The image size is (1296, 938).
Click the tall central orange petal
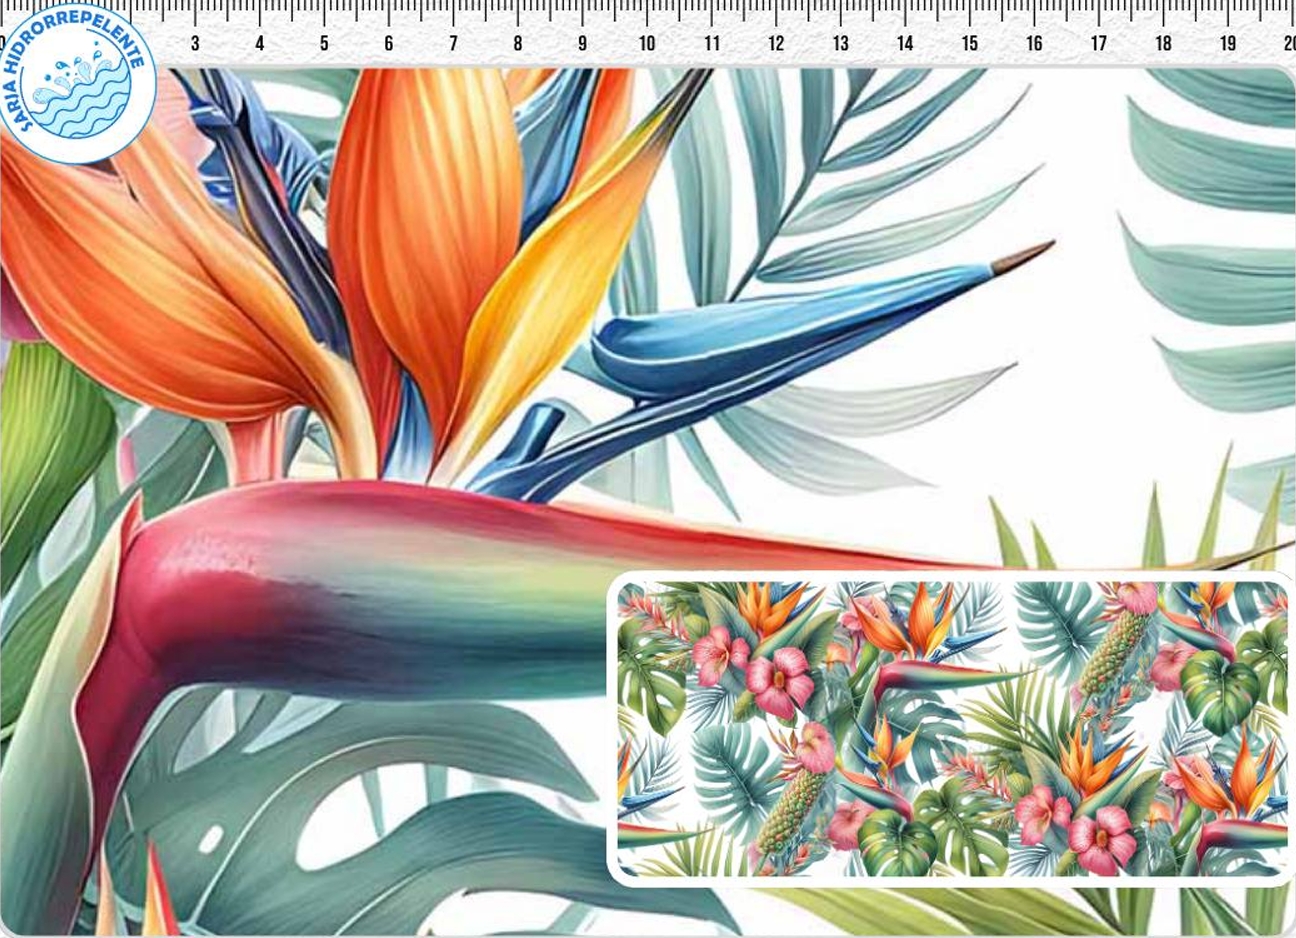(425, 230)
